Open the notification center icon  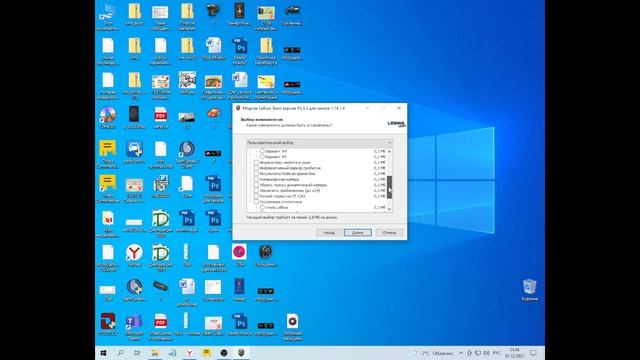coord(533,353)
